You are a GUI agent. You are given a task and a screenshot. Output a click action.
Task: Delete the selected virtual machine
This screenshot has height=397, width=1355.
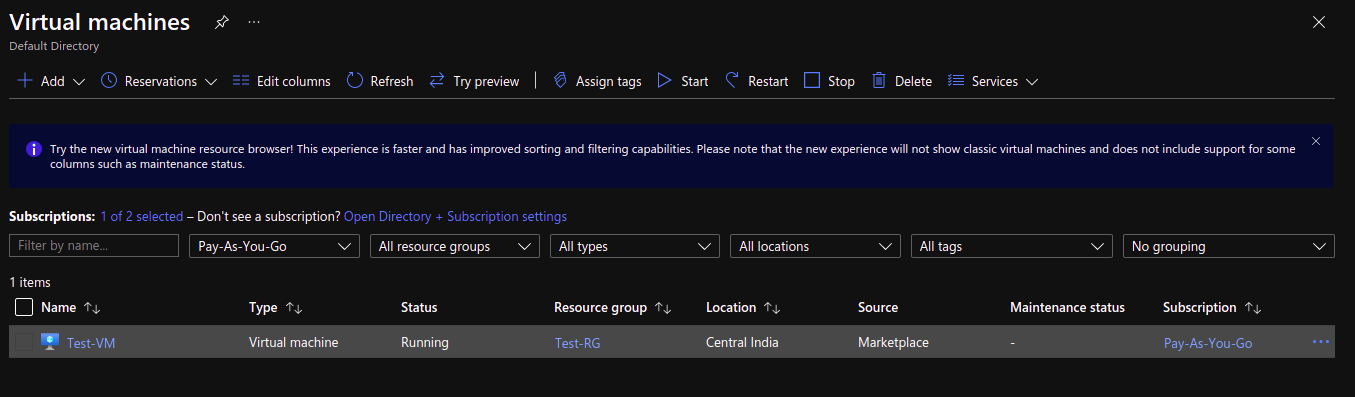pyautogui.click(x=902, y=81)
